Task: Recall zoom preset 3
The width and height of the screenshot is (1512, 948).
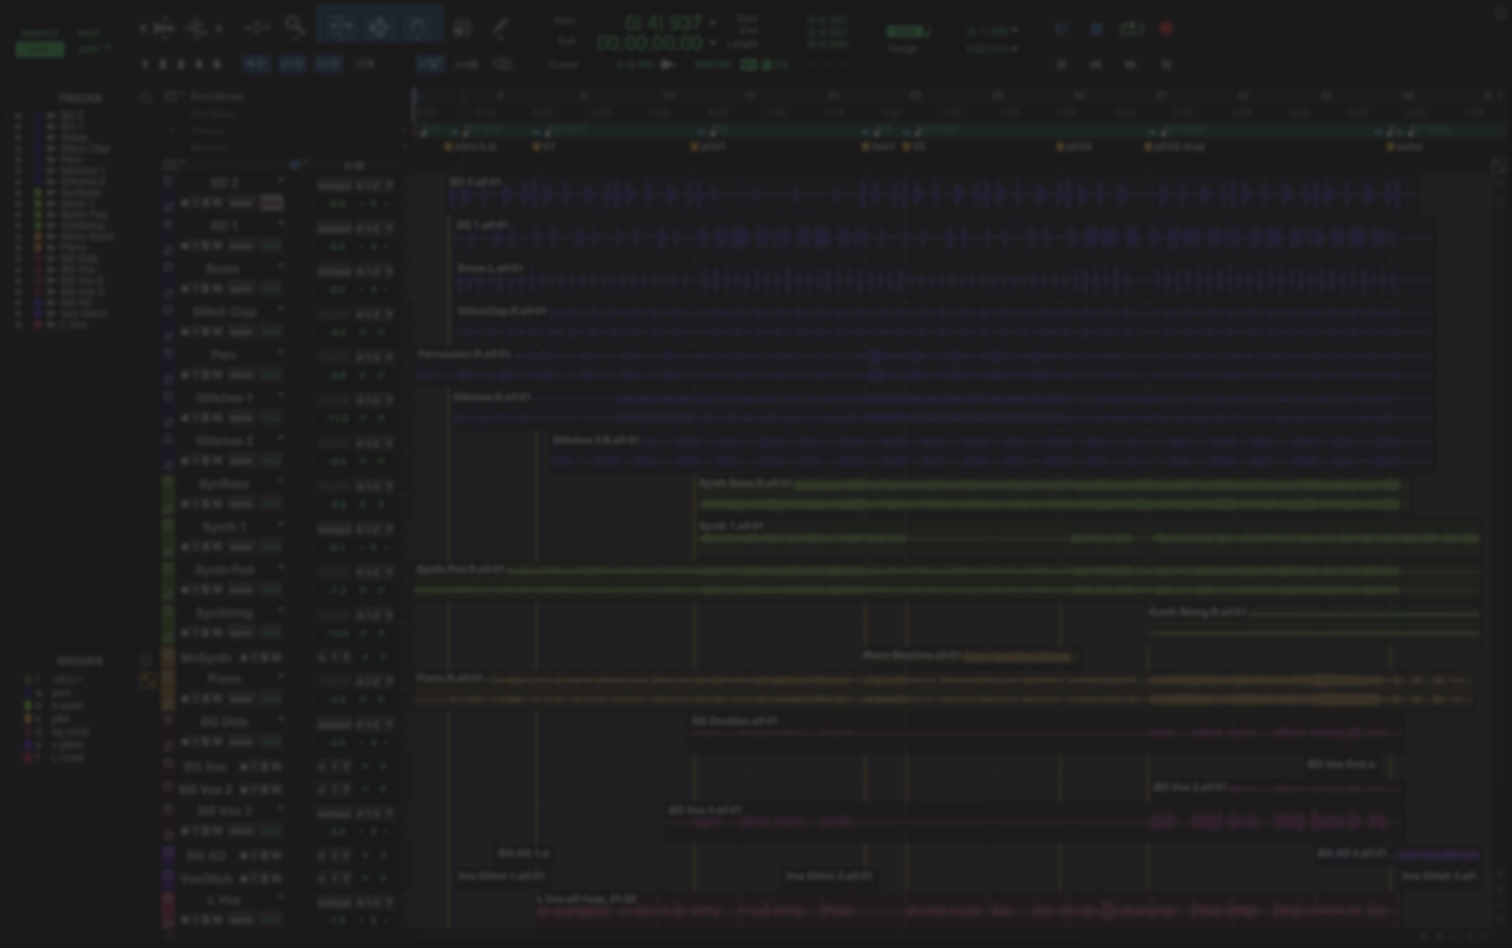Action: [181, 64]
